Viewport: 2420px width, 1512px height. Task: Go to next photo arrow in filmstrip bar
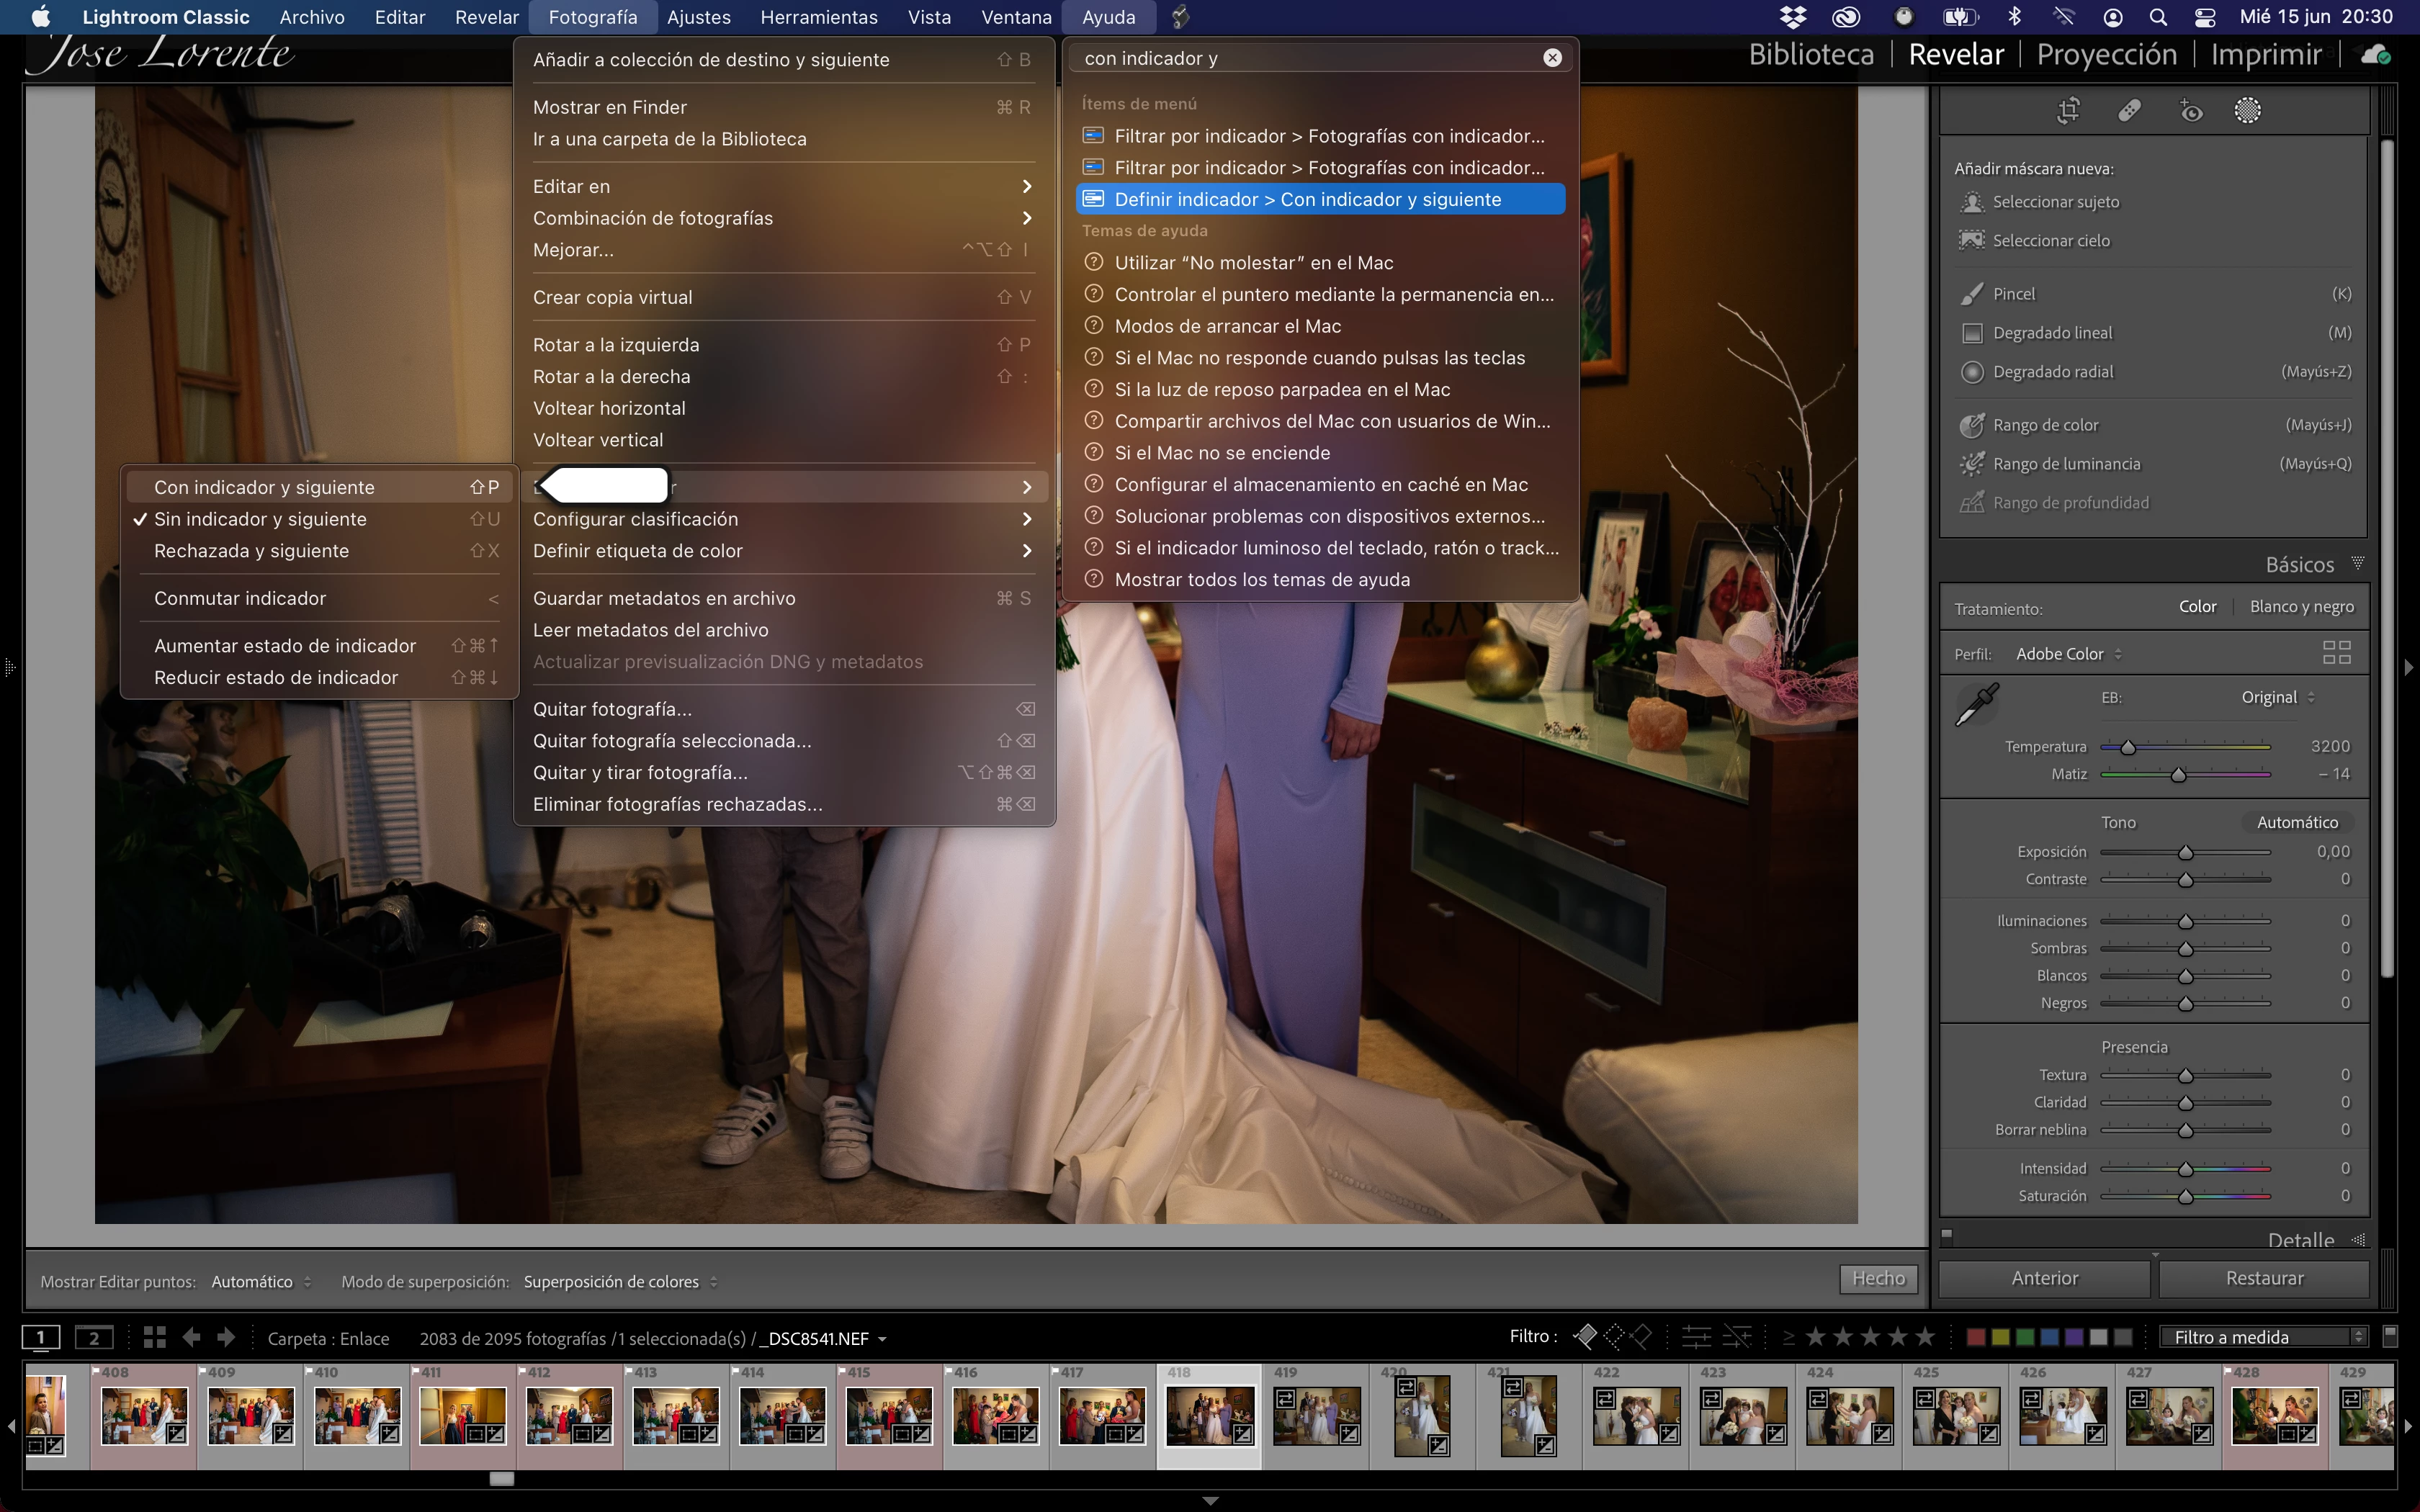pos(227,1338)
